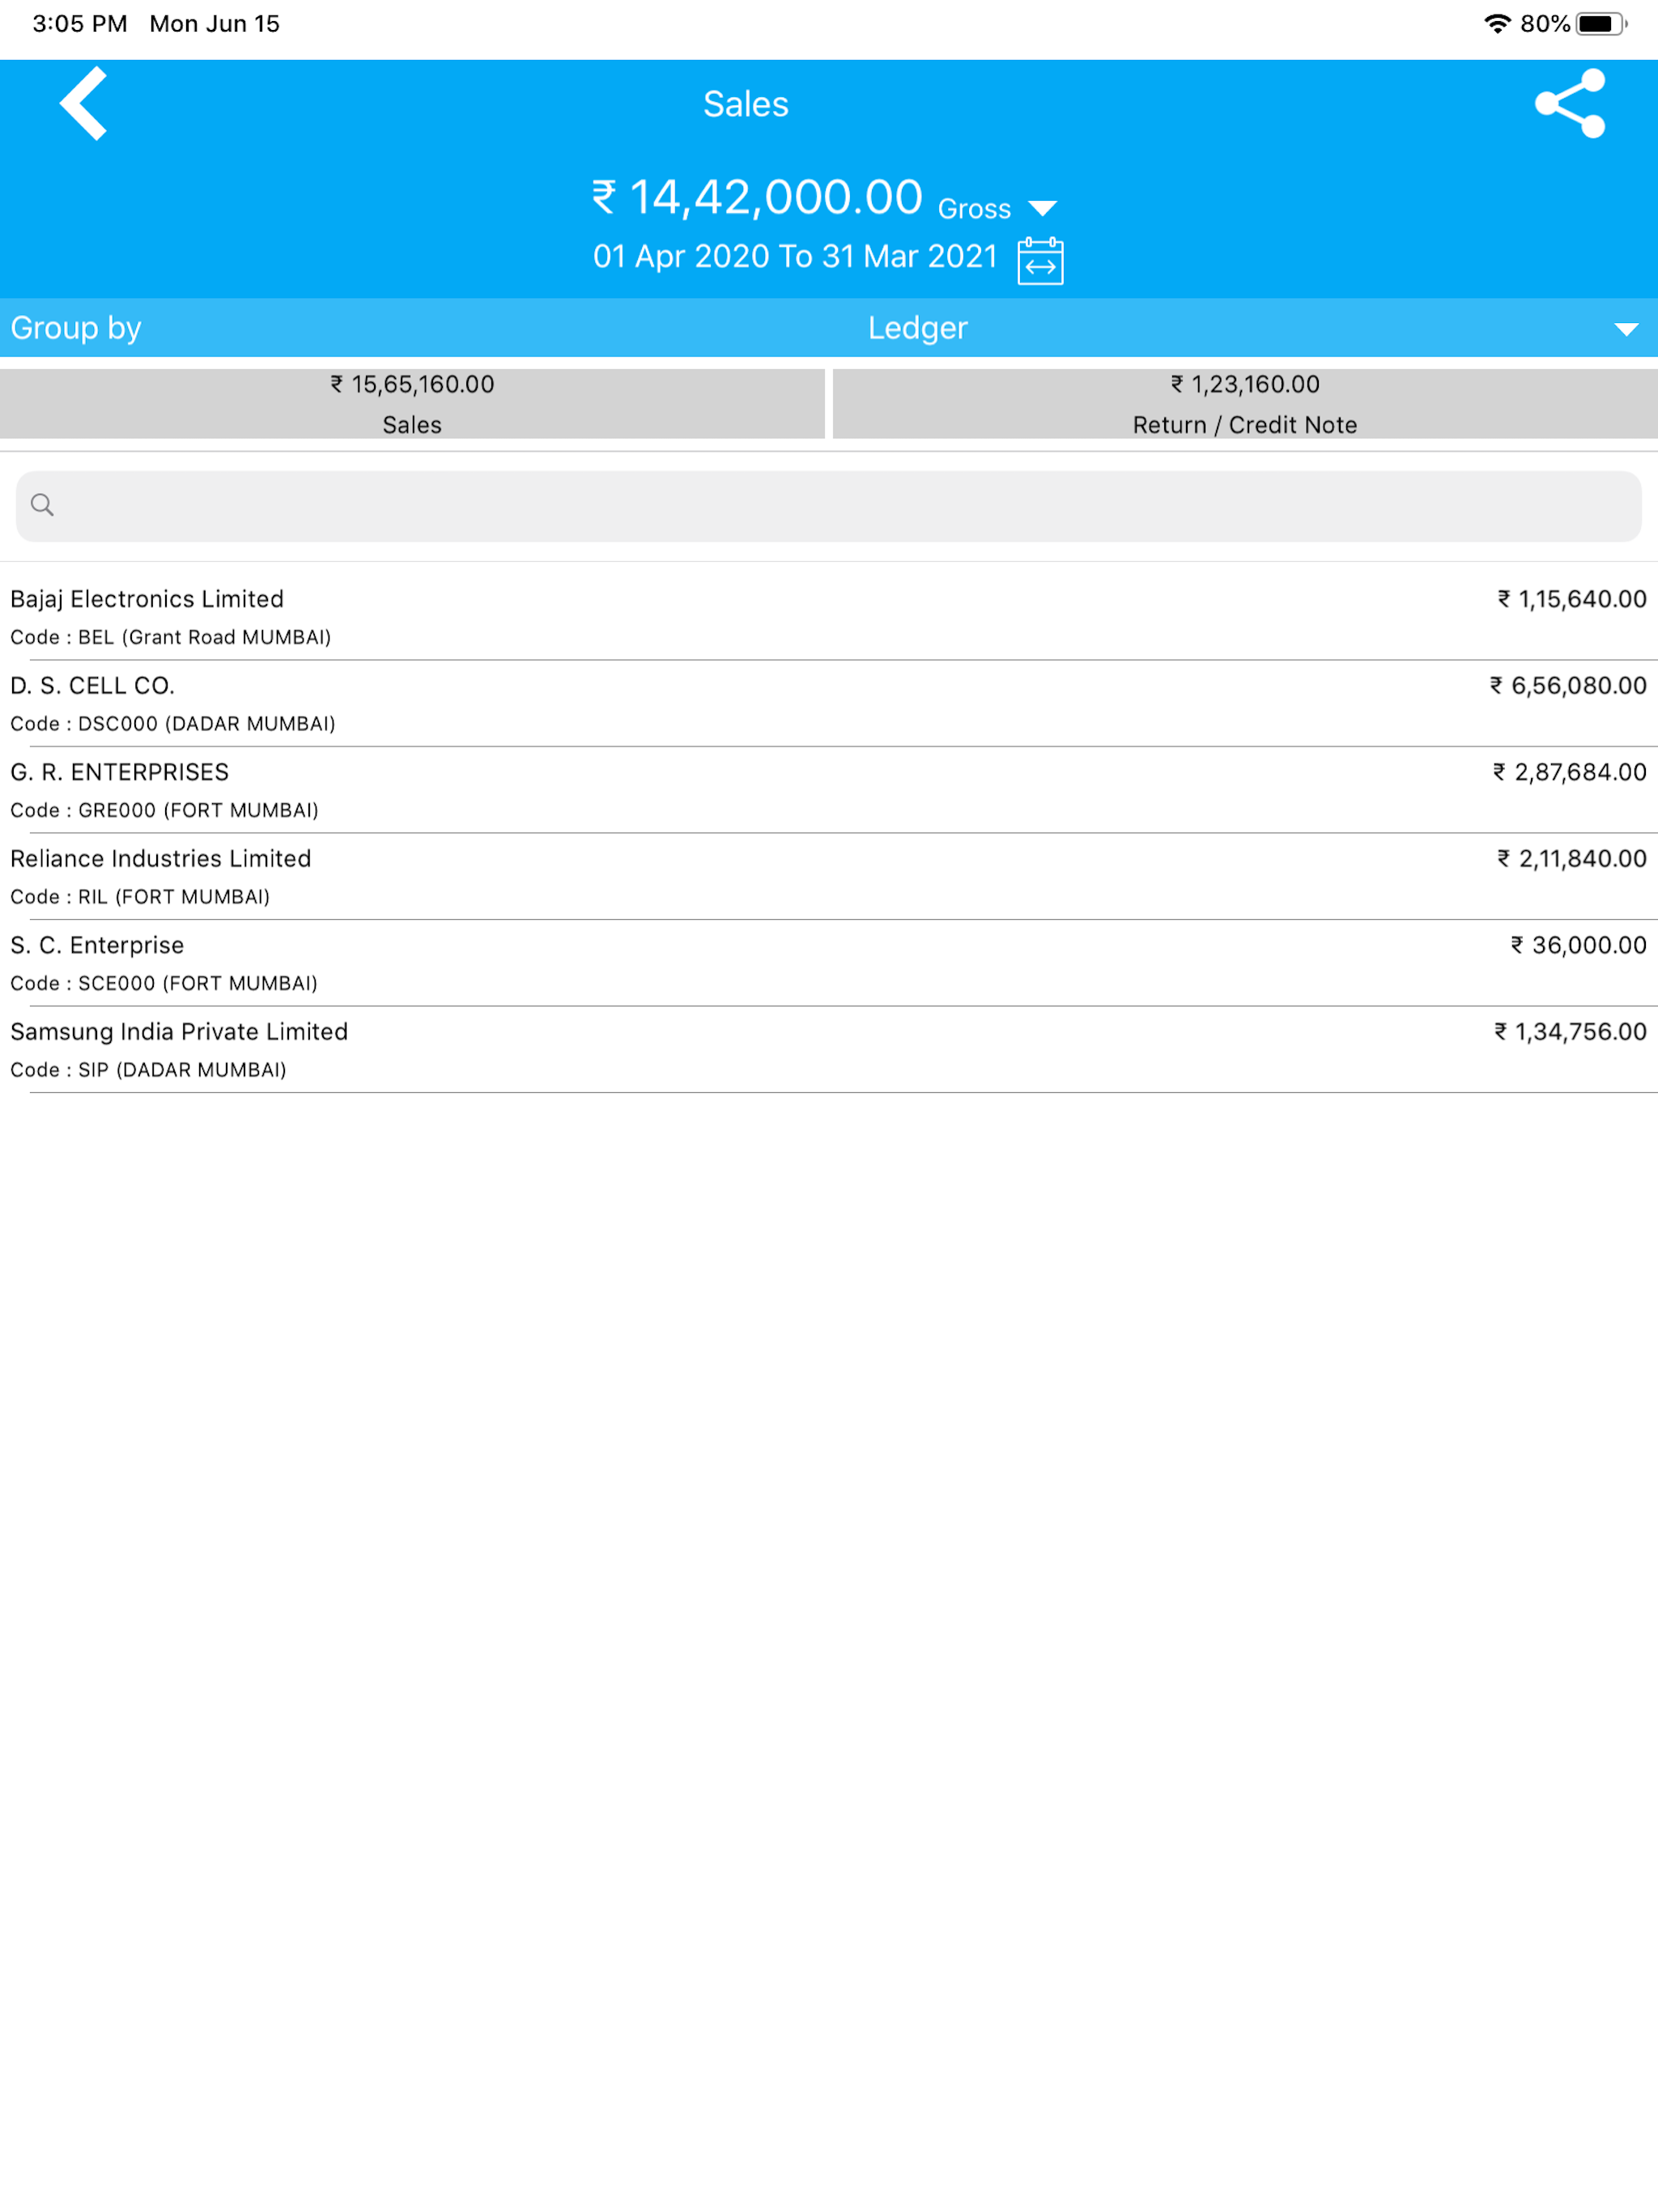
Task: Go back using the header arrow
Action: (83, 104)
